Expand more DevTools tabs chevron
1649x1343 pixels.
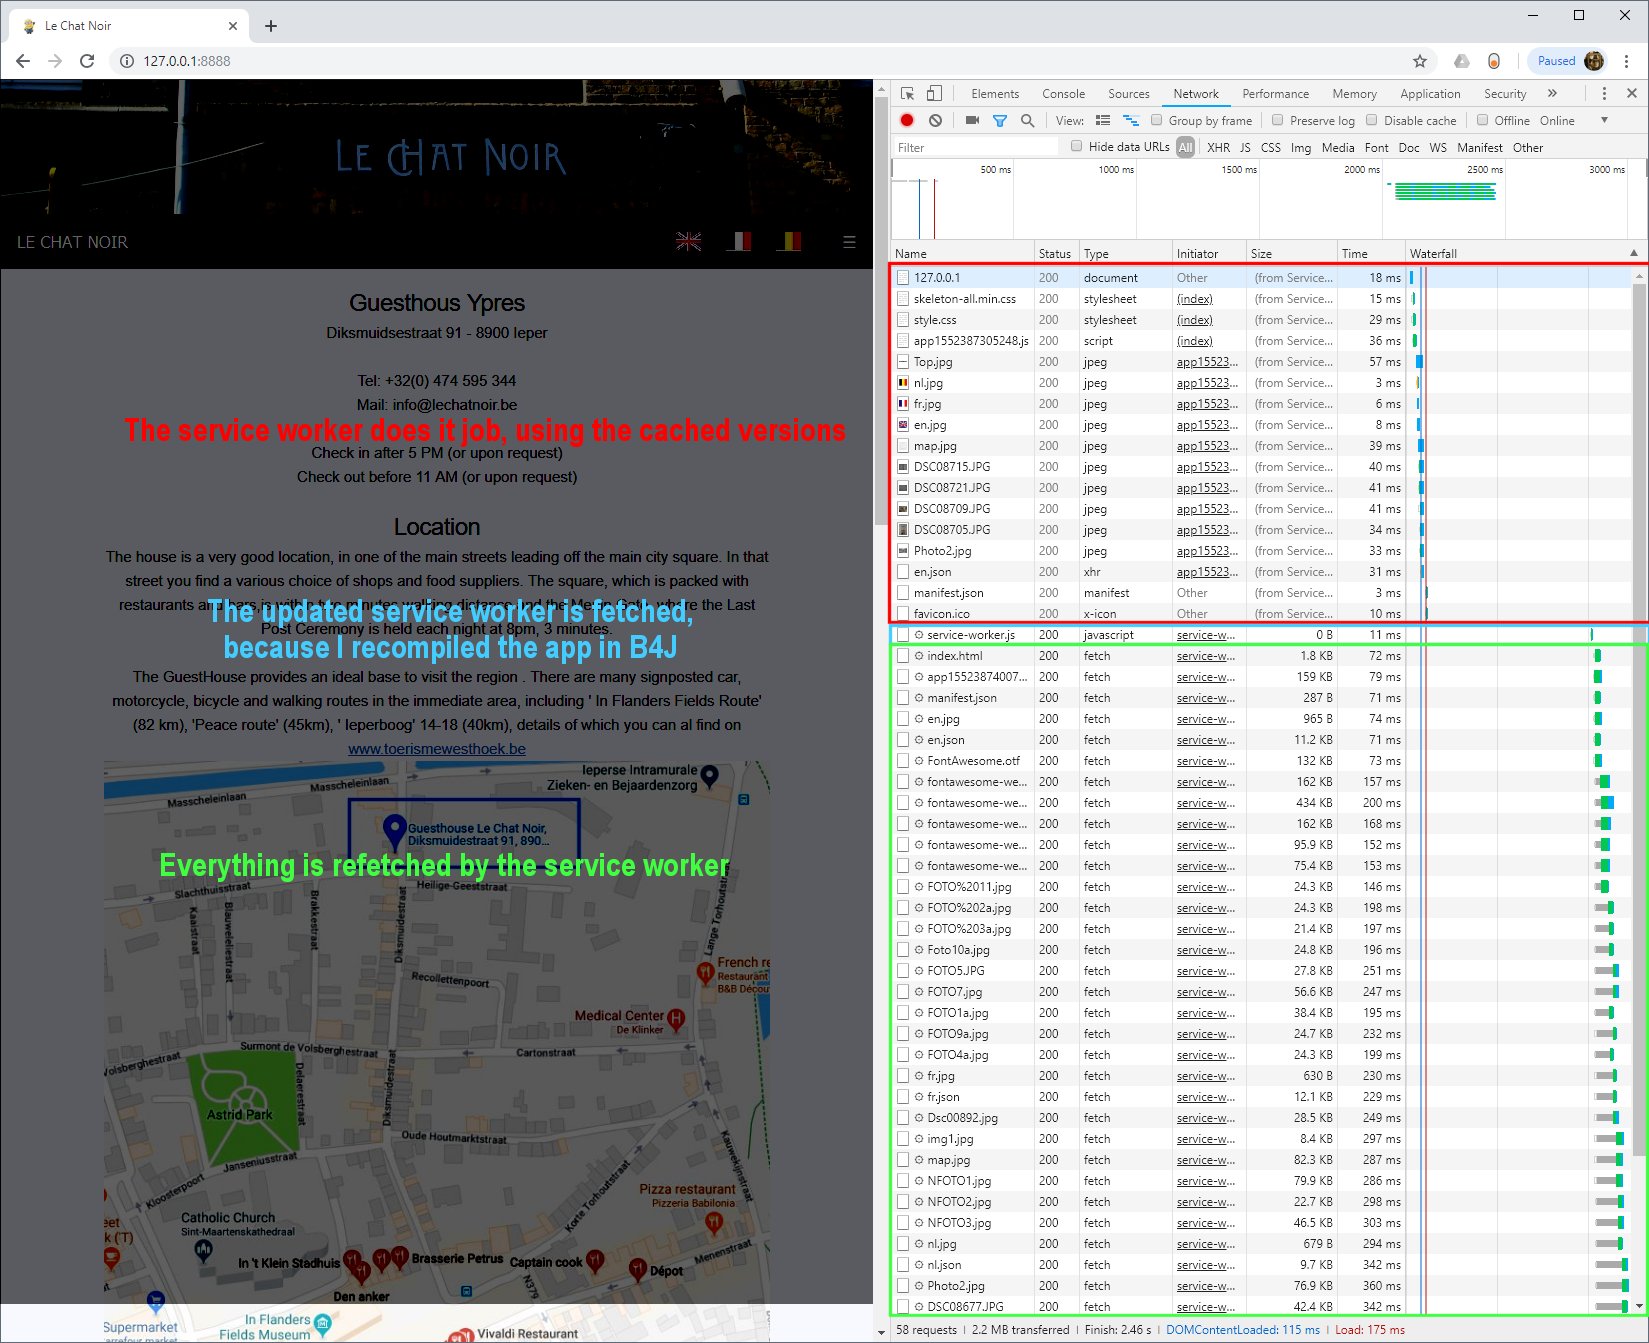[x=1552, y=93]
